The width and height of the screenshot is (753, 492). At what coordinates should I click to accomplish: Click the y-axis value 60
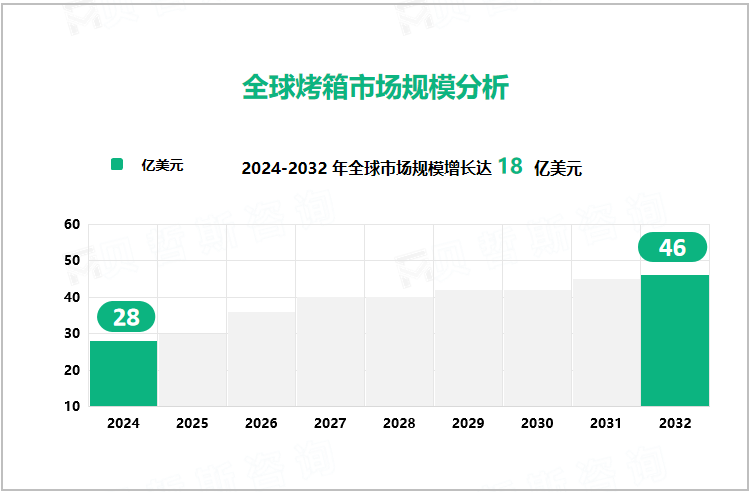(72, 224)
